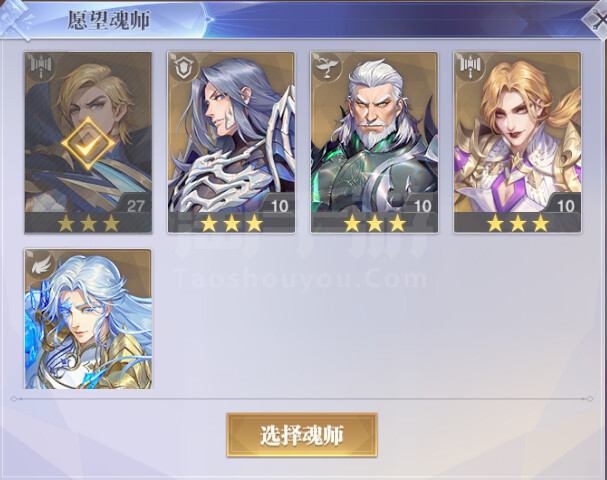Click the level 10 badge on white-bearded hero
The height and width of the screenshot is (480, 607).
click(422, 206)
